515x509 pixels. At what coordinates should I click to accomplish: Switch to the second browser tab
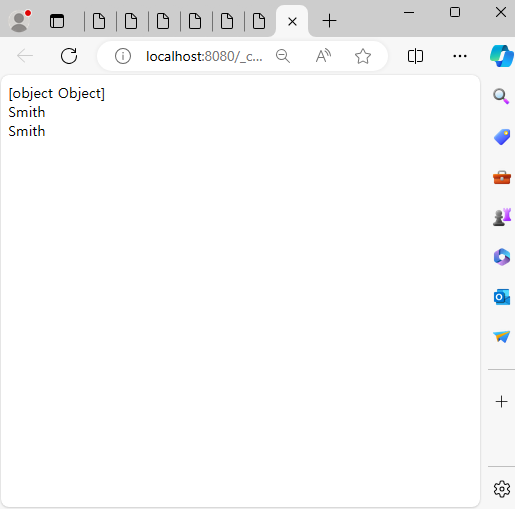[x=131, y=21]
